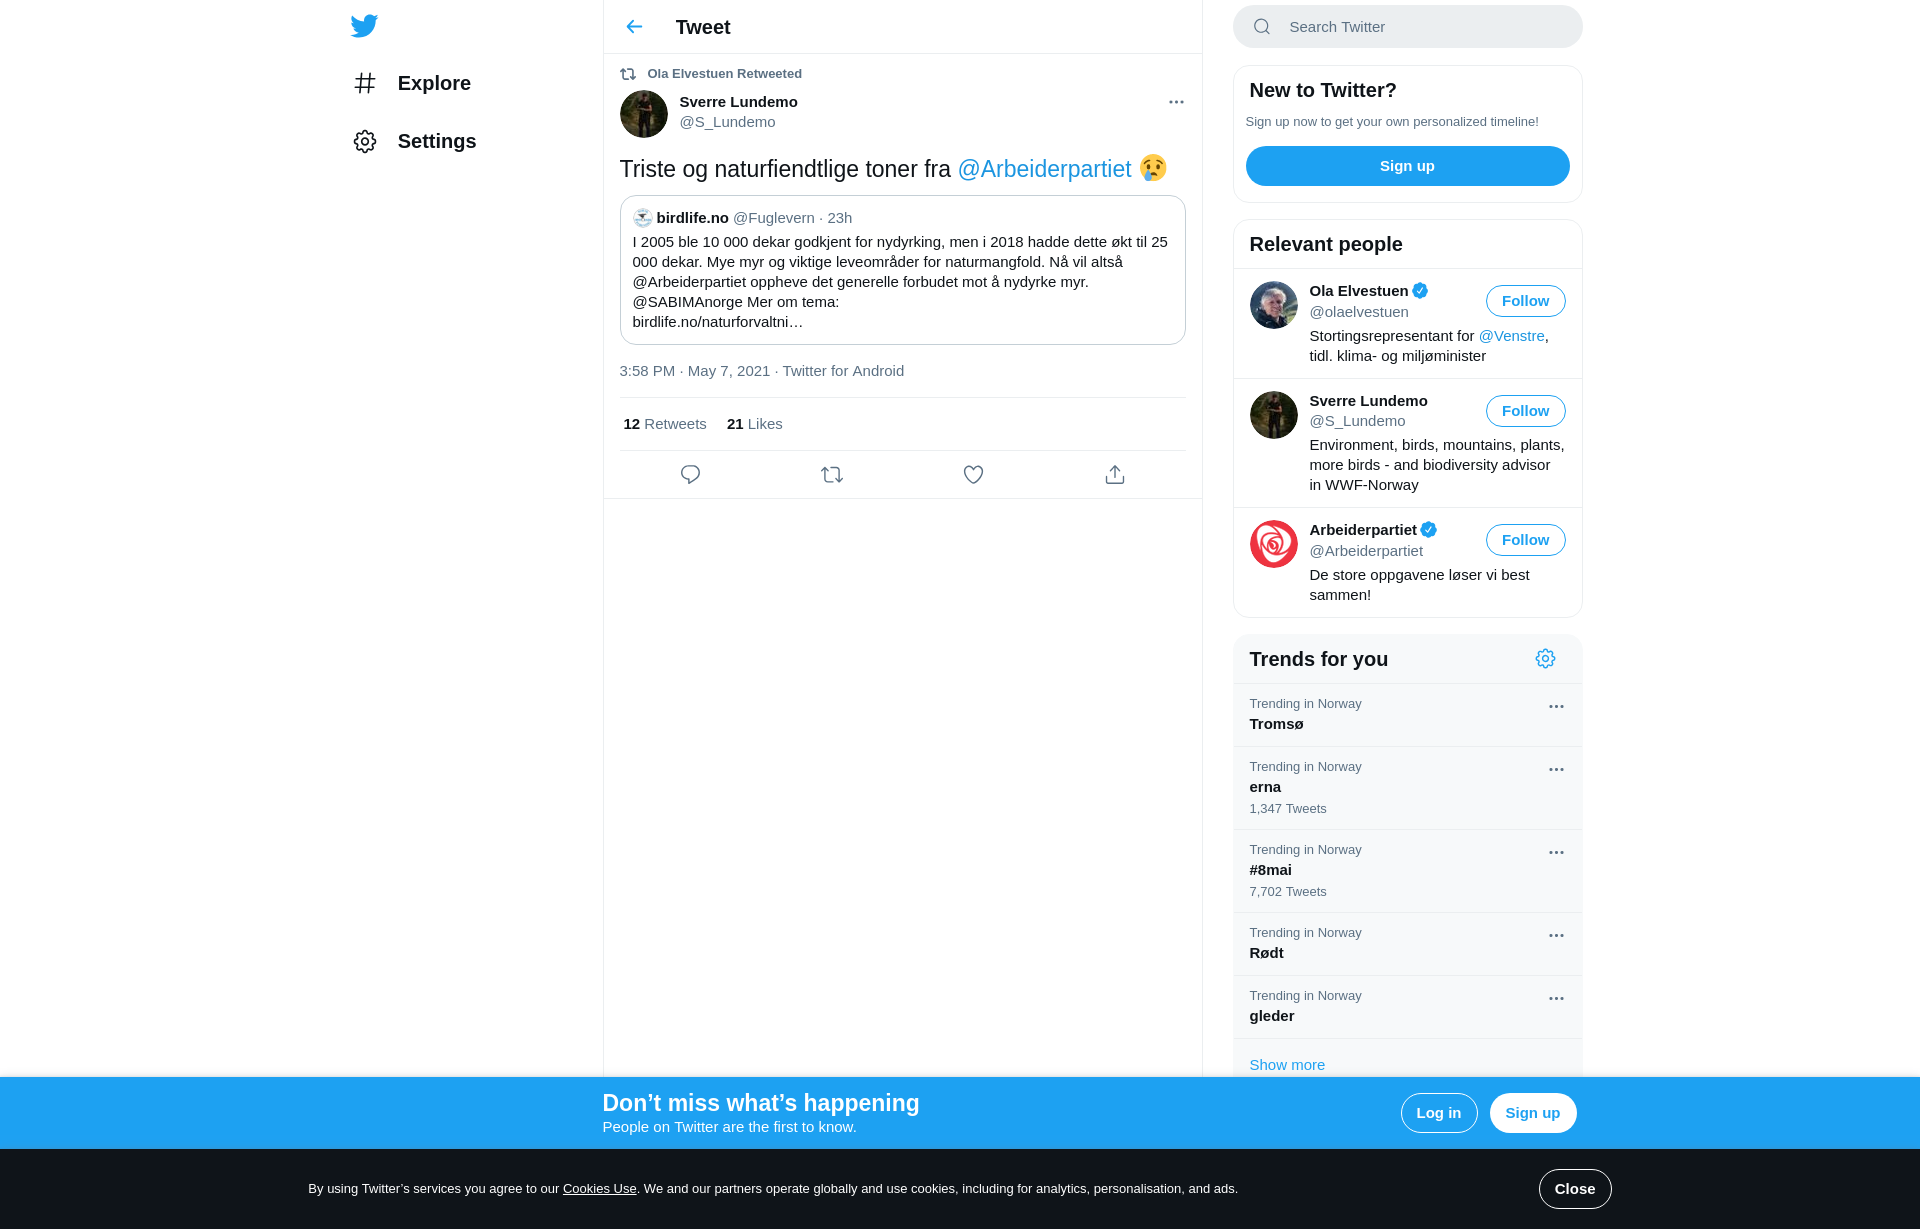Follow Ola Elvestuen

click(x=1525, y=301)
